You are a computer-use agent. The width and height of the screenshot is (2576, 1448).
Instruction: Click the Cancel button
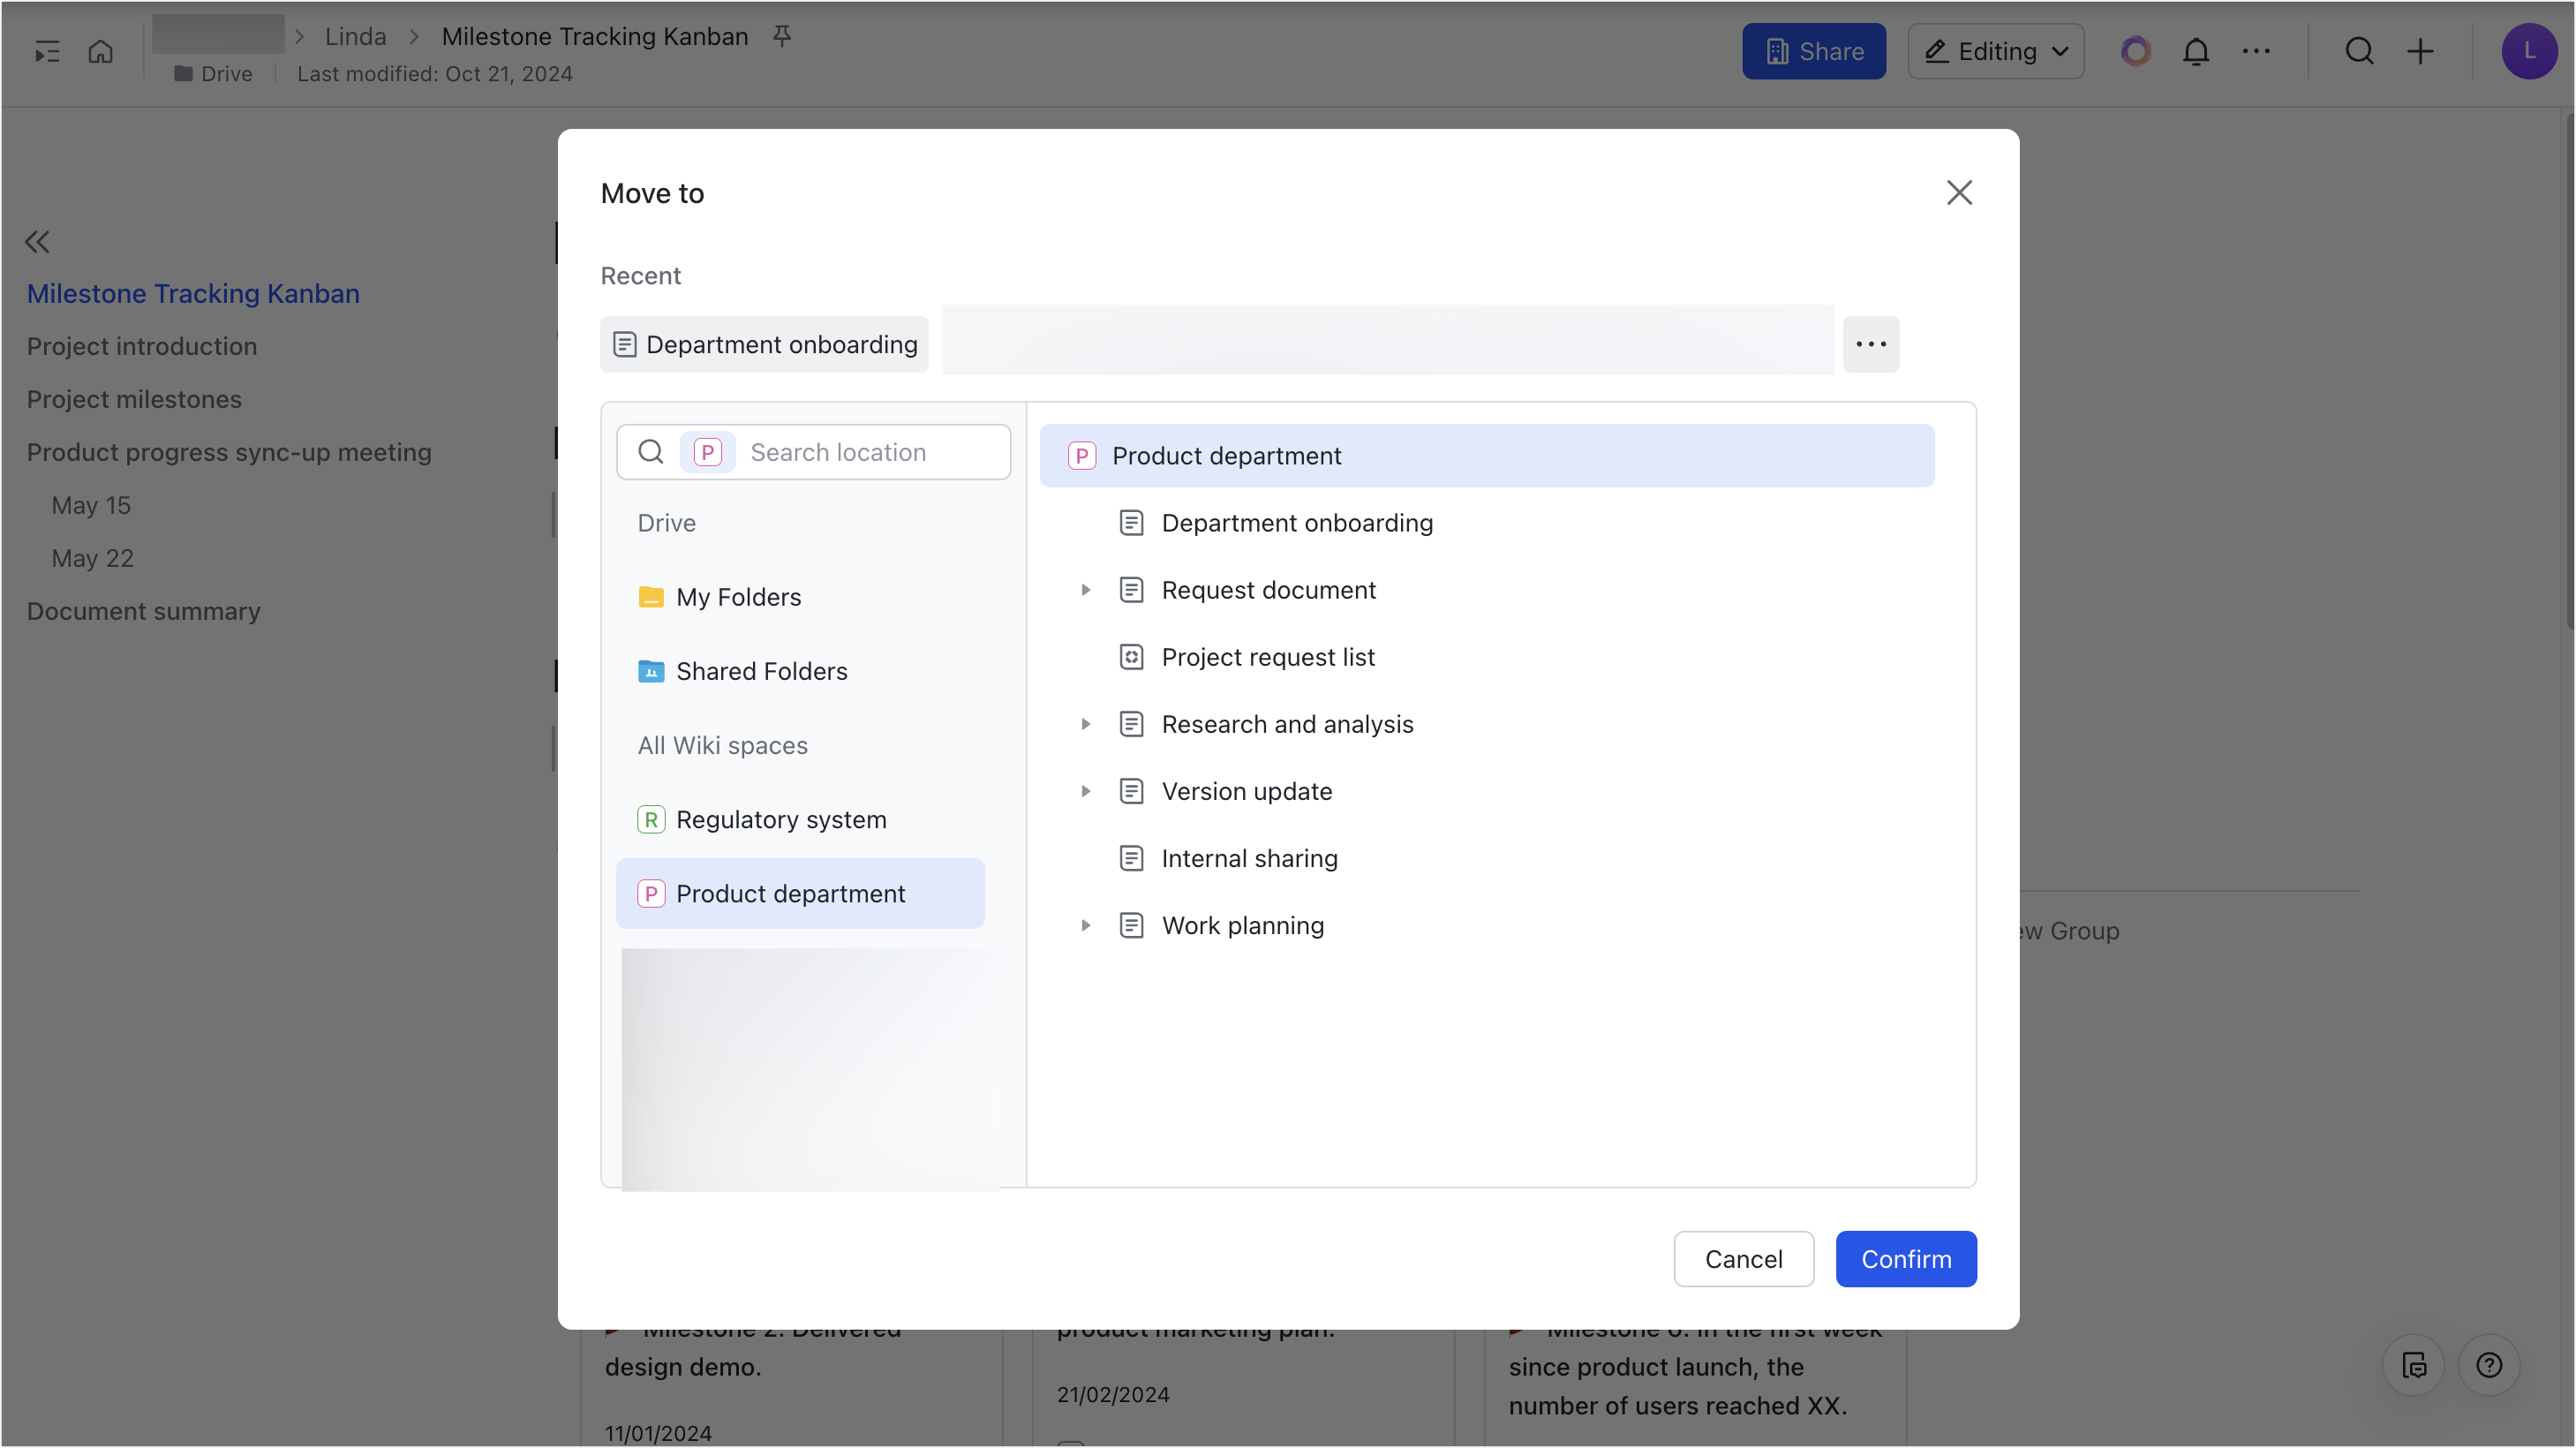click(x=1743, y=1259)
